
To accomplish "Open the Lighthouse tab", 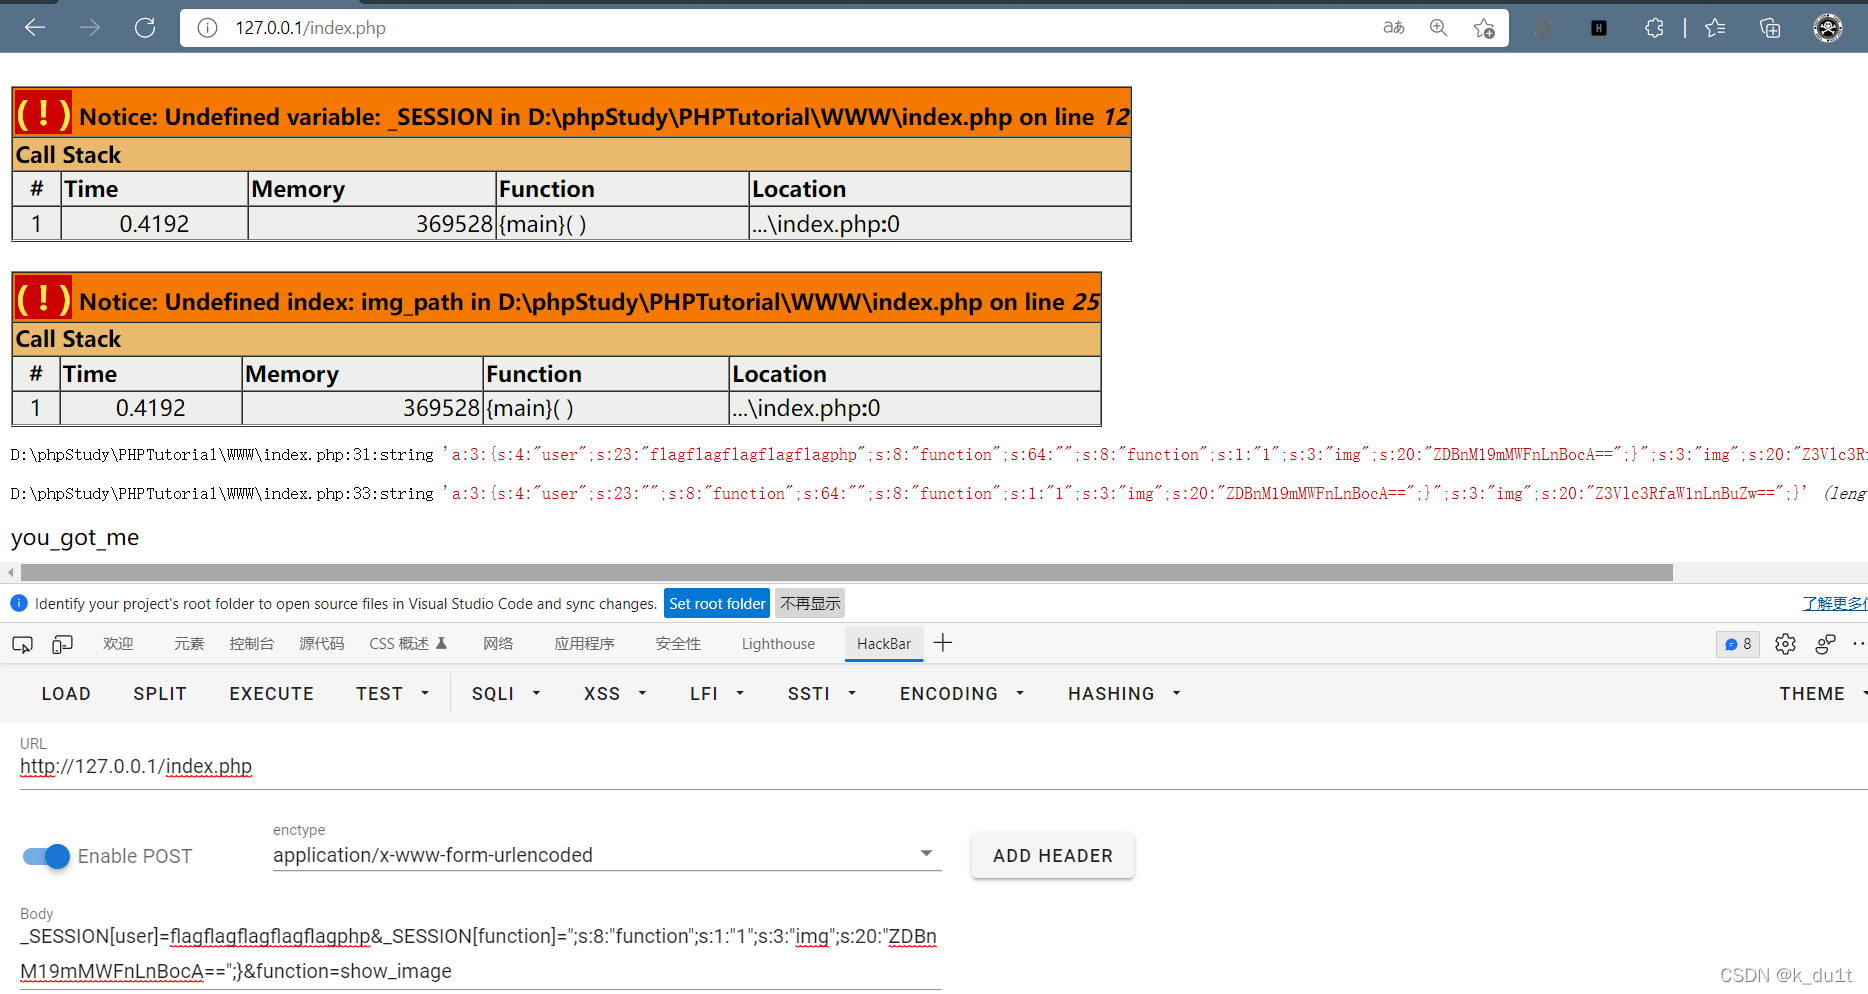I will 778,644.
